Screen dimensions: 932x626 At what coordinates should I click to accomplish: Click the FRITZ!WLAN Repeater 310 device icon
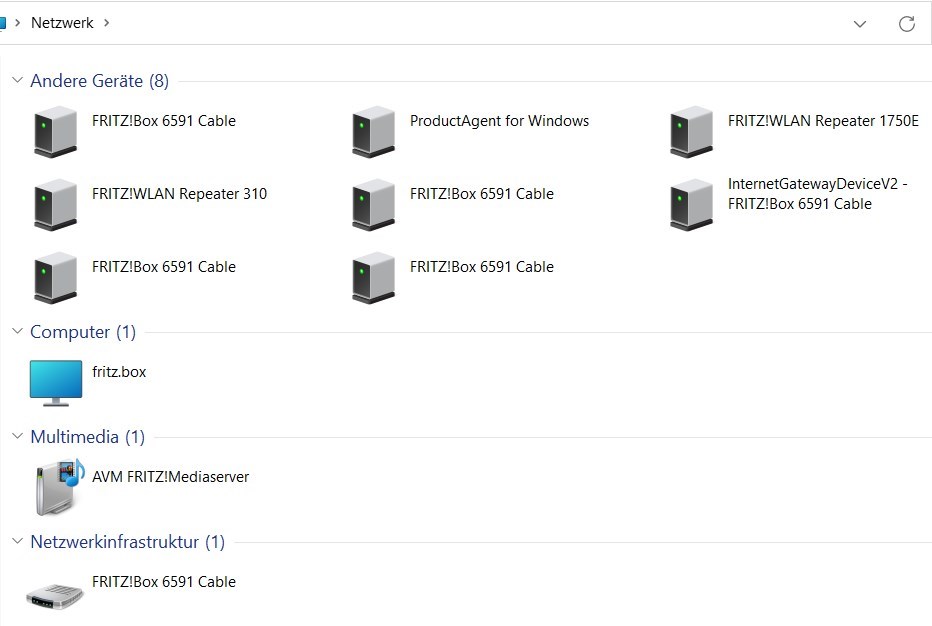pyautogui.click(x=56, y=204)
